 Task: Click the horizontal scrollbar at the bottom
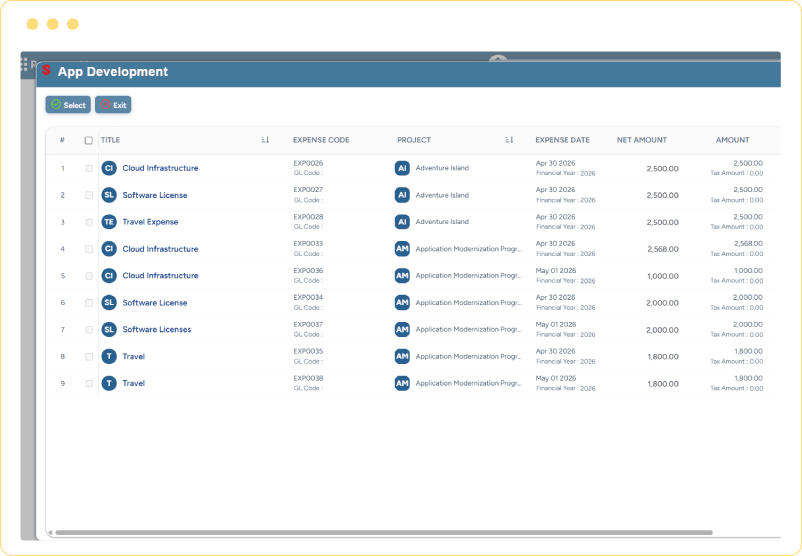tap(384, 532)
